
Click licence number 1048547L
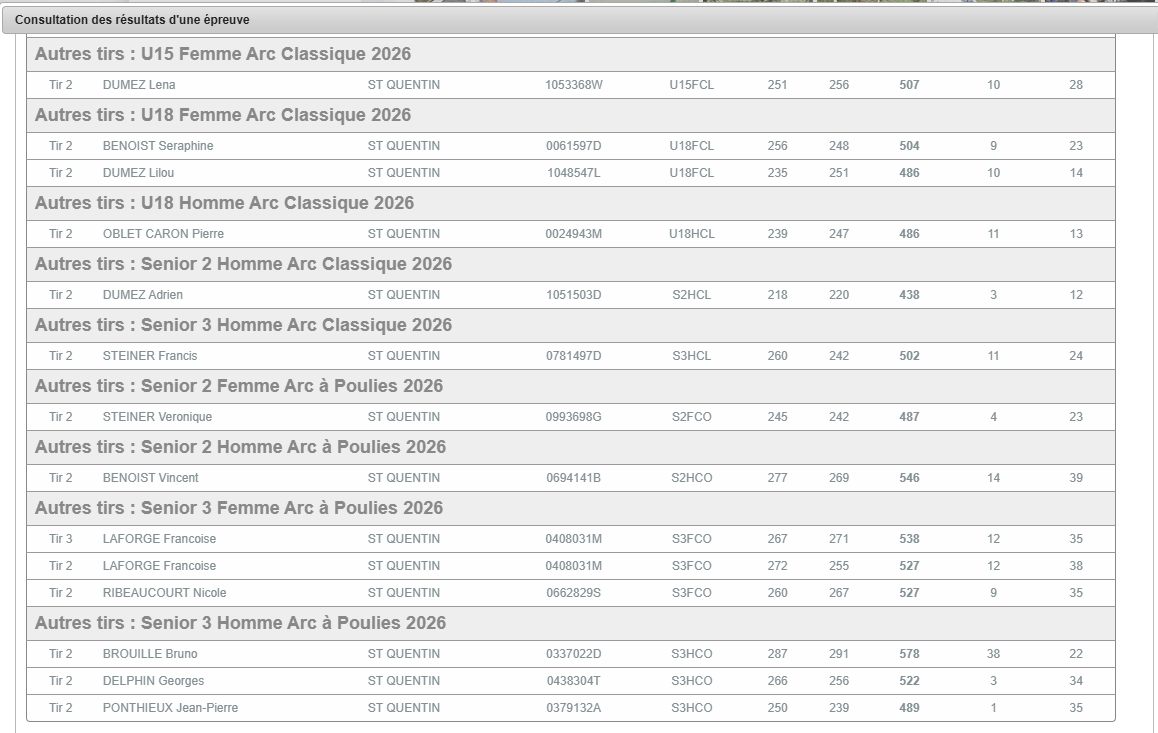coord(573,173)
